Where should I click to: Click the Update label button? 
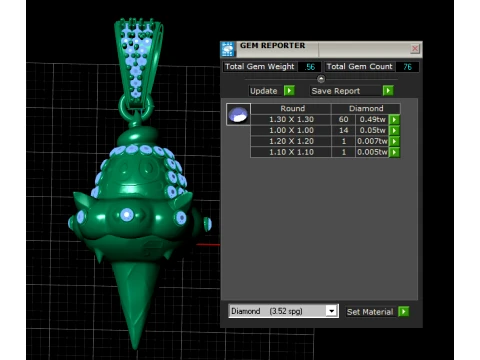pyautogui.click(x=264, y=91)
